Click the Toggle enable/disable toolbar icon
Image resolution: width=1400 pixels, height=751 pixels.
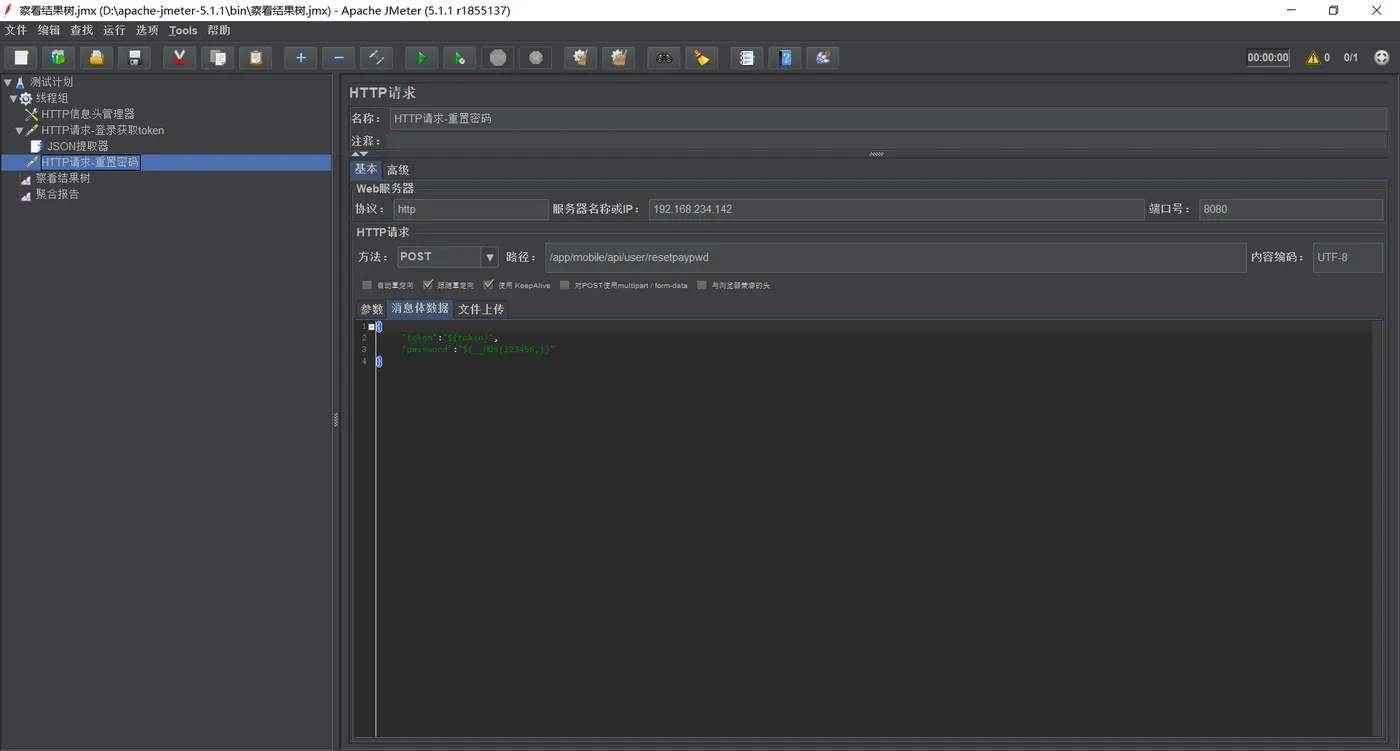click(376, 58)
